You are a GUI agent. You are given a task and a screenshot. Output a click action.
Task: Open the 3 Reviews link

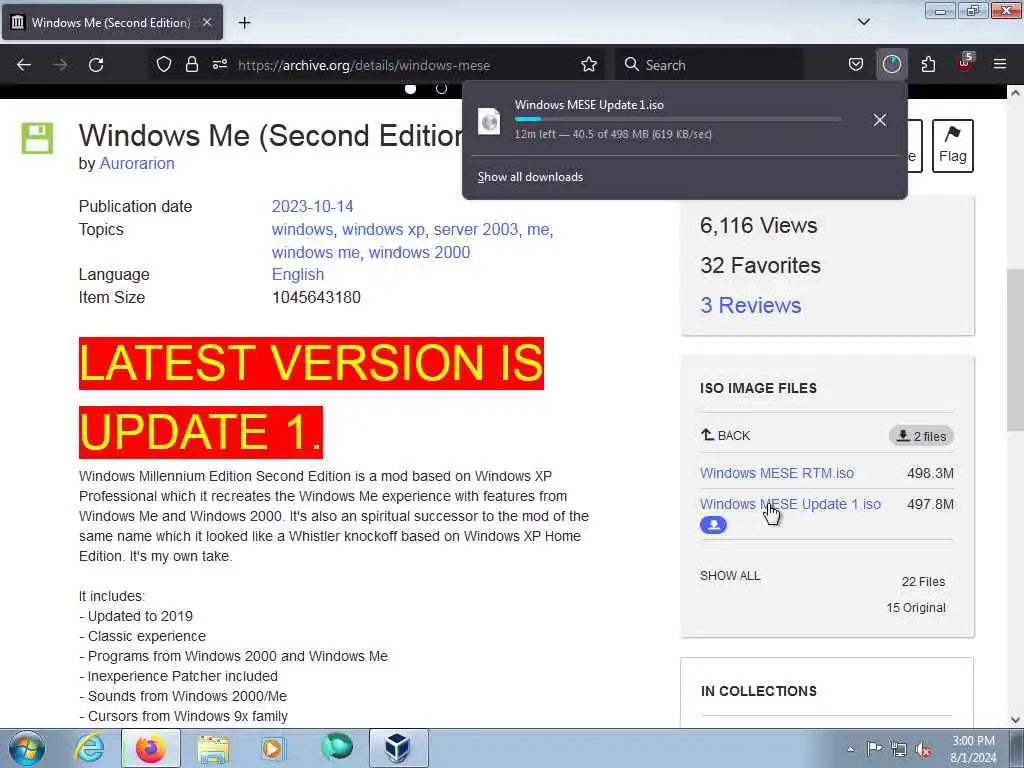point(750,305)
